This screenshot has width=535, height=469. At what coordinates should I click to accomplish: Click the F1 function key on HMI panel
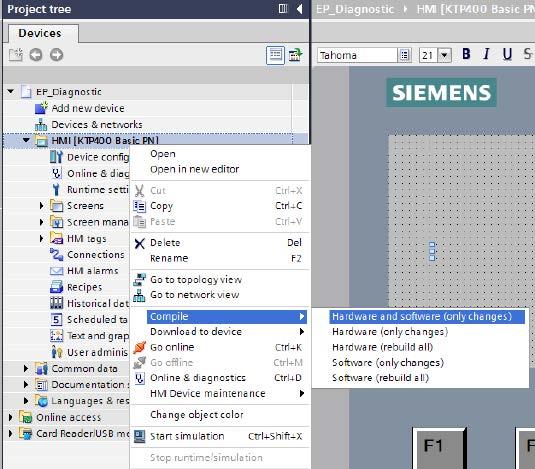pyautogui.click(x=438, y=448)
